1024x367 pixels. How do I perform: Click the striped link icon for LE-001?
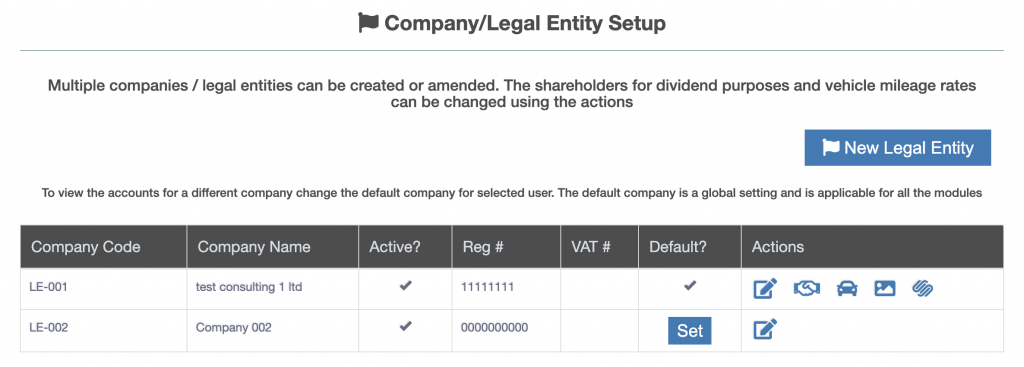[922, 288]
